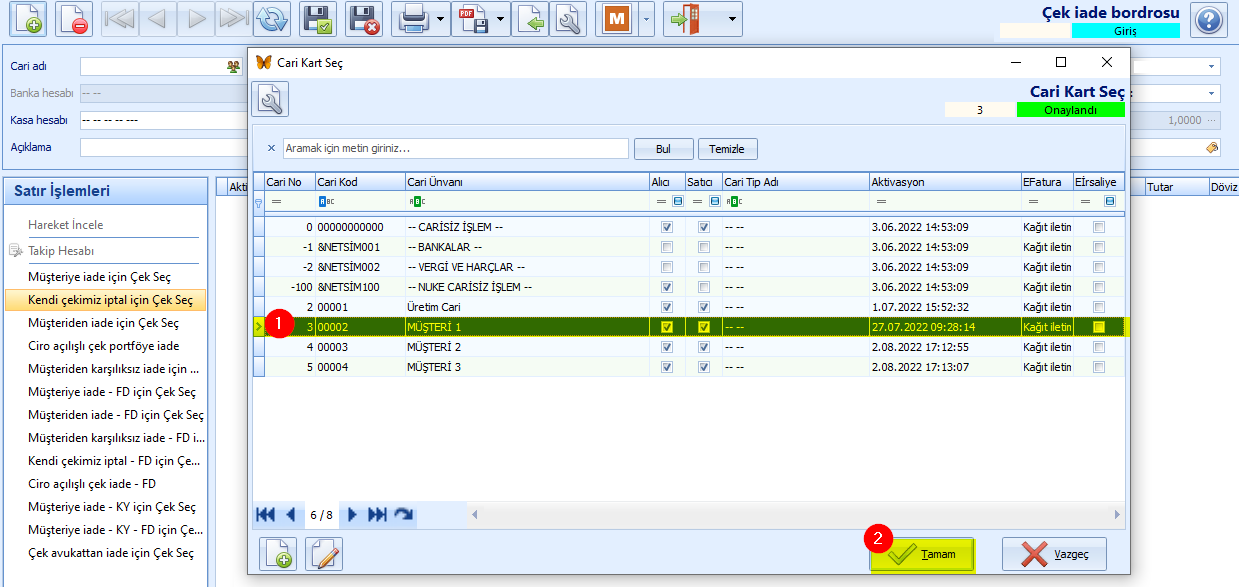Click the search text input field
This screenshot has width=1239, height=587.
455,148
